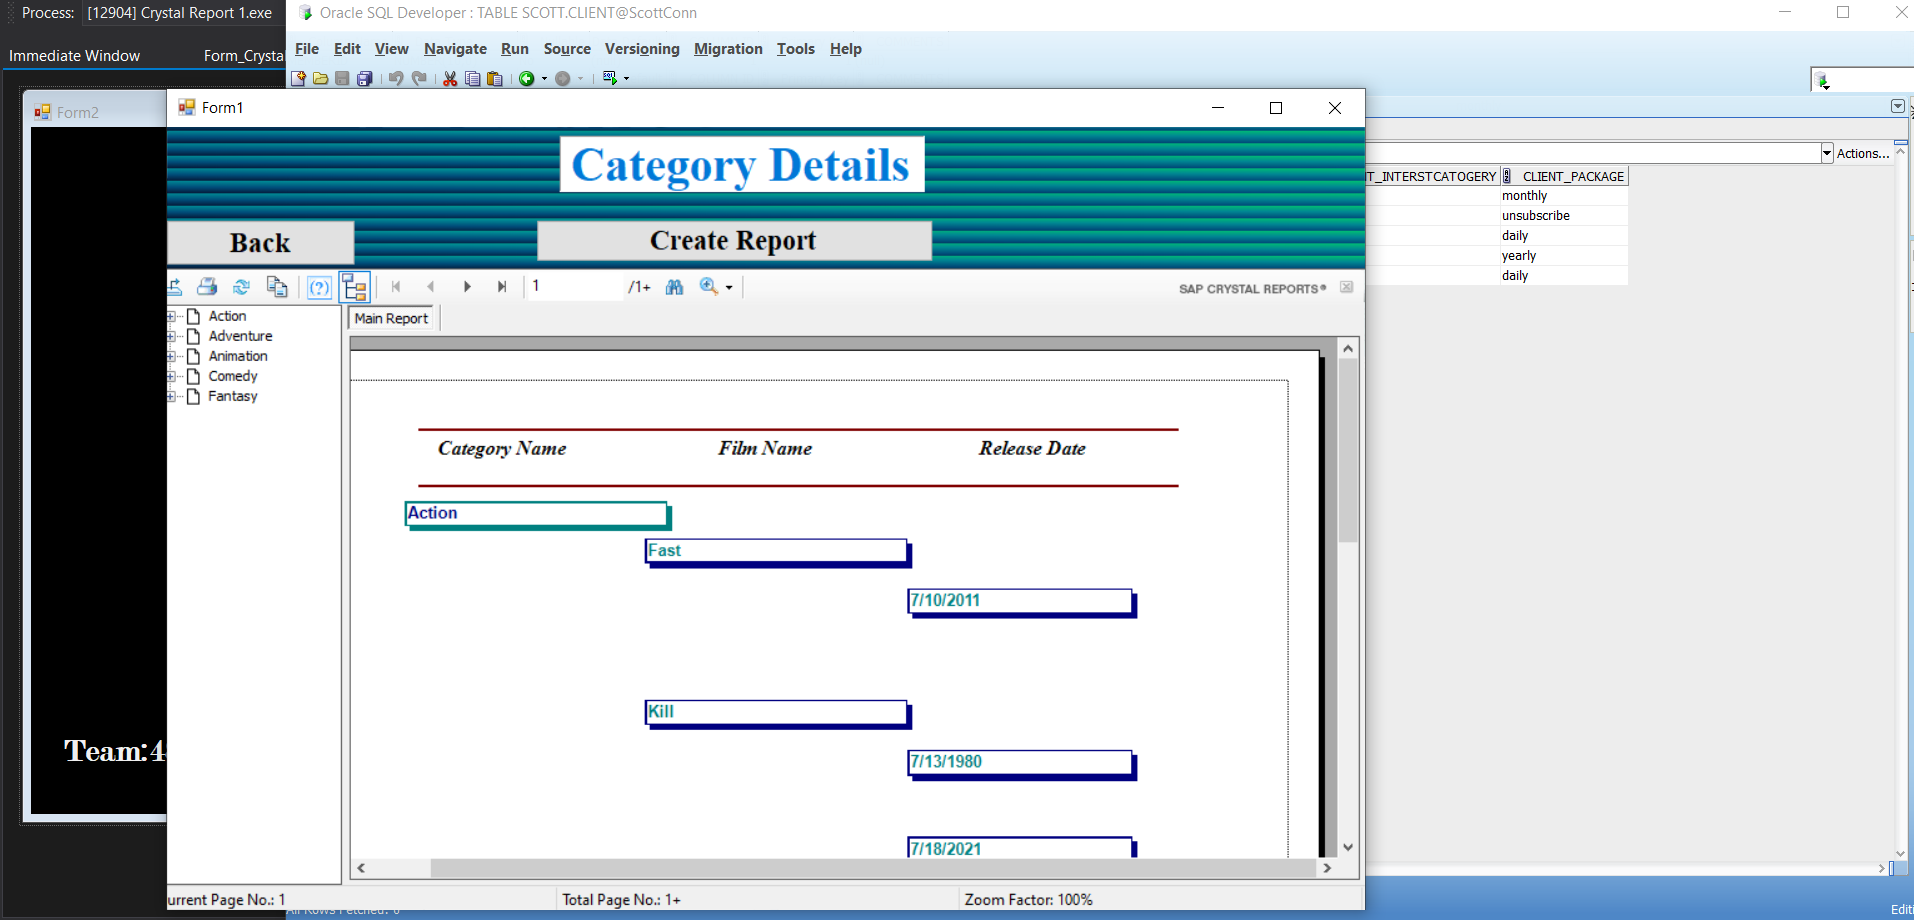Screen dimensions: 1914x920
Task: Save all open files in SQL Developer
Action: (365, 78)
